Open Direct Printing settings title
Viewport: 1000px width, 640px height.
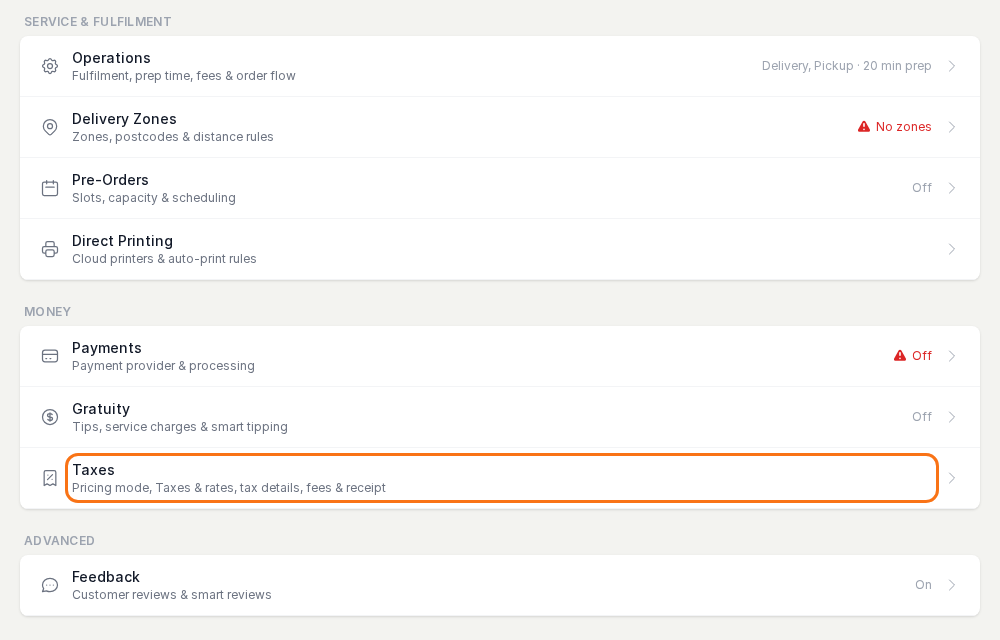coord(122,241)
